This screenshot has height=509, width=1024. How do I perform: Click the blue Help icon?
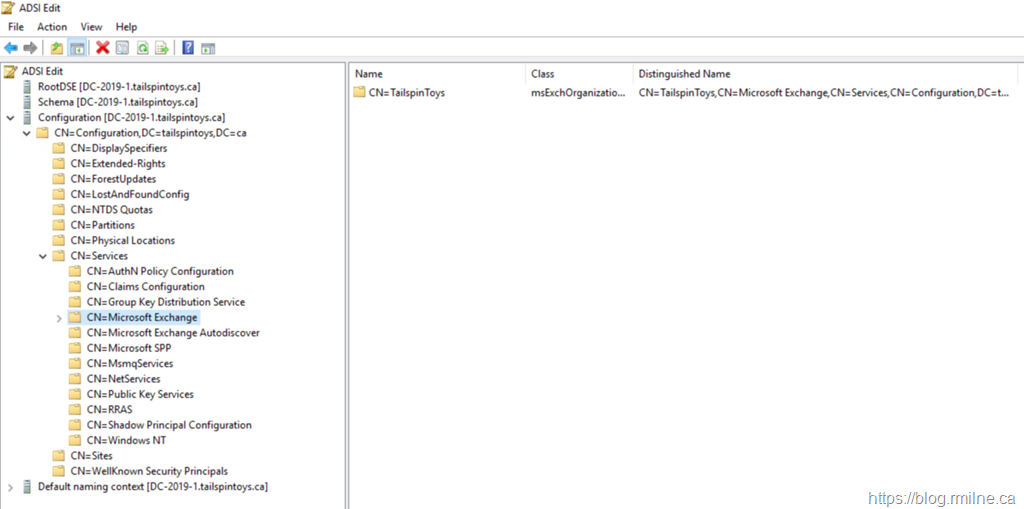pos(188,48)
